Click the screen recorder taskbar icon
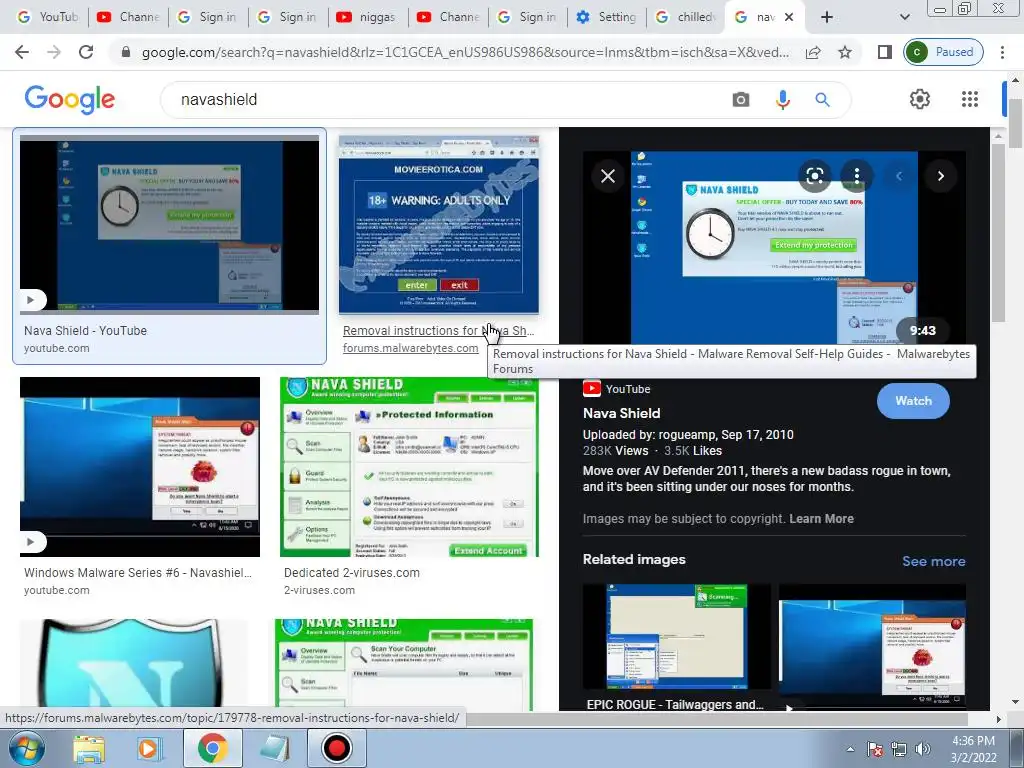This screenshot has width=1024, height=768. pos(336,749)
